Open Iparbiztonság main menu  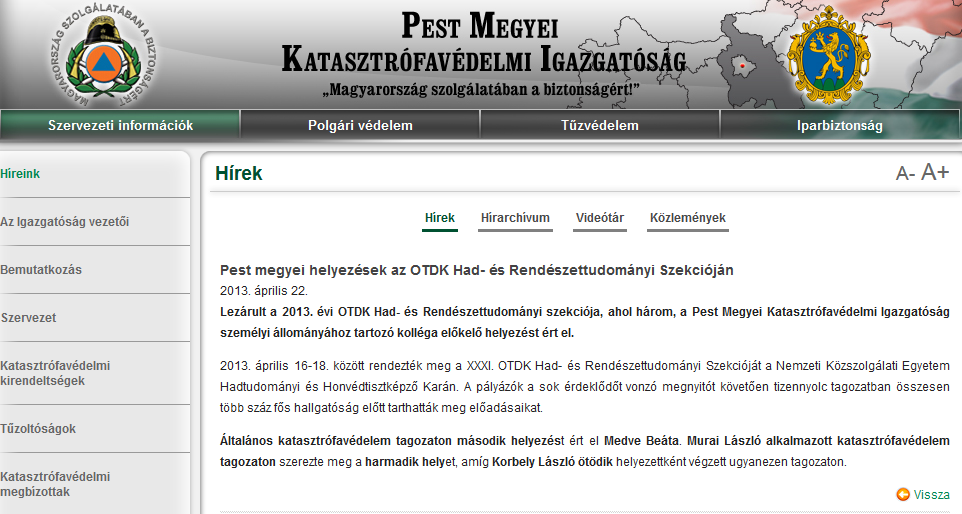(839, 125)
